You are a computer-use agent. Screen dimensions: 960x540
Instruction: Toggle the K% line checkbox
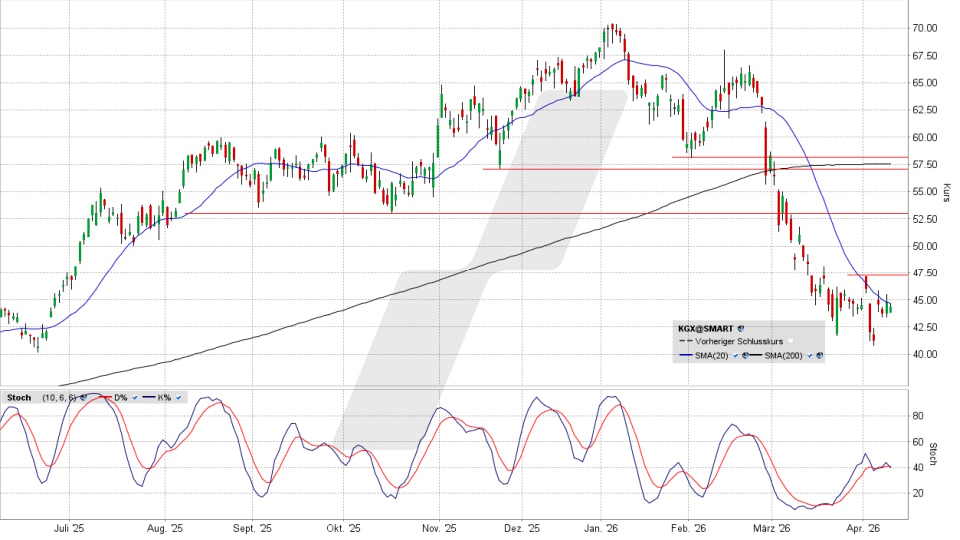coord(178,398)
